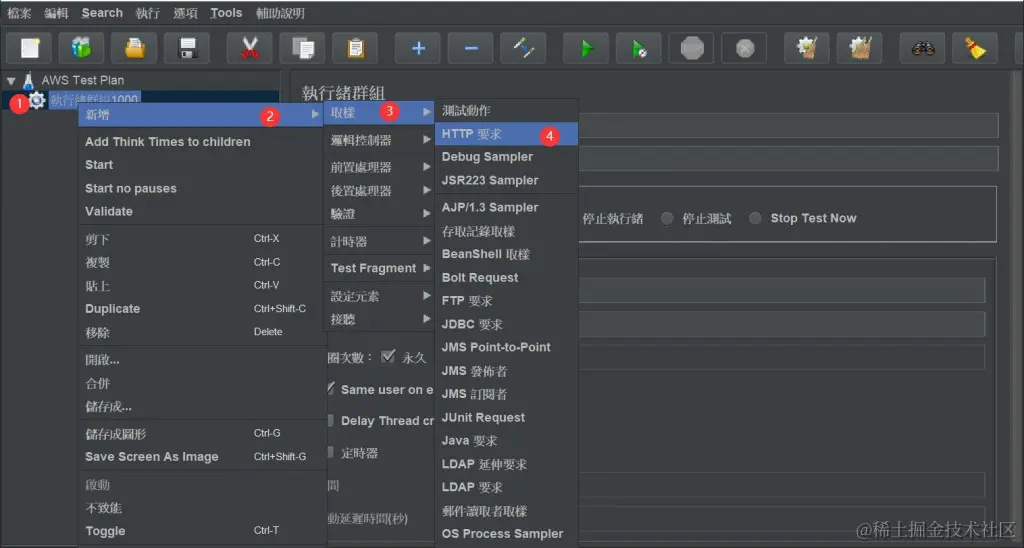Expand the 新增 submenu arrow

[x=315, y=114]
